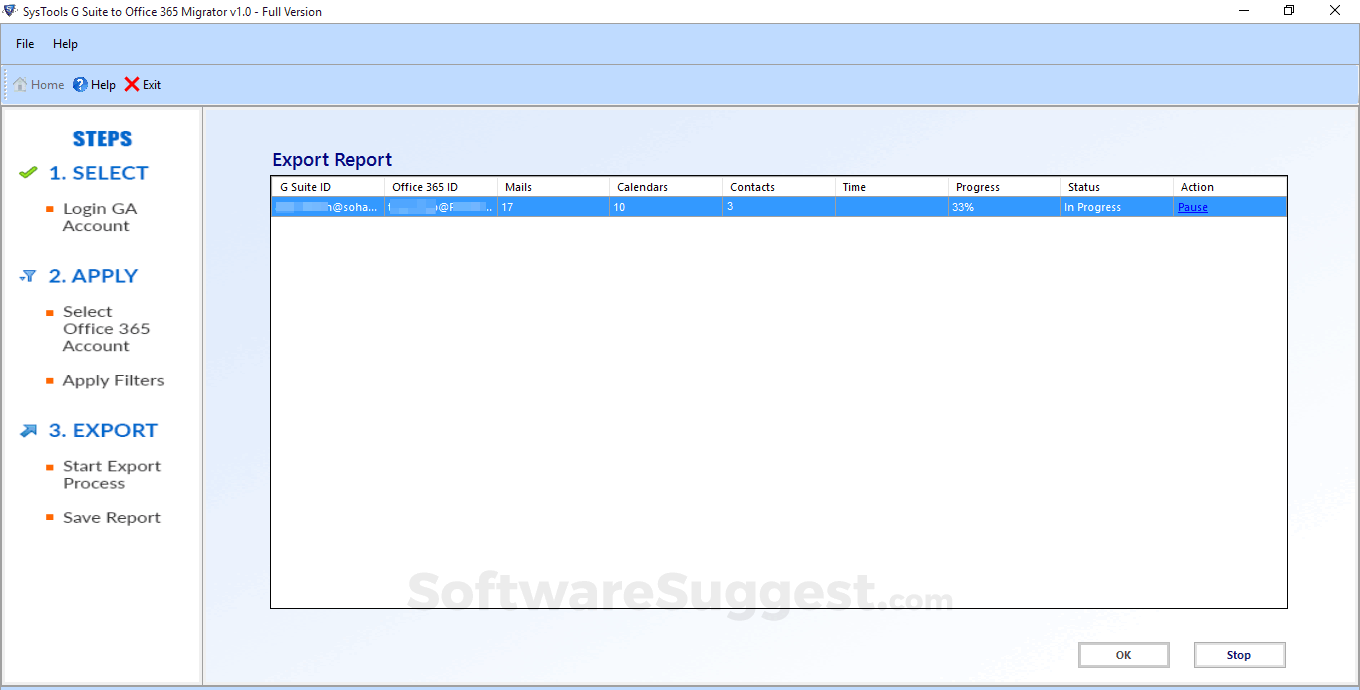
Task: Minimize the Migrator window
Action: [1242, 11]
